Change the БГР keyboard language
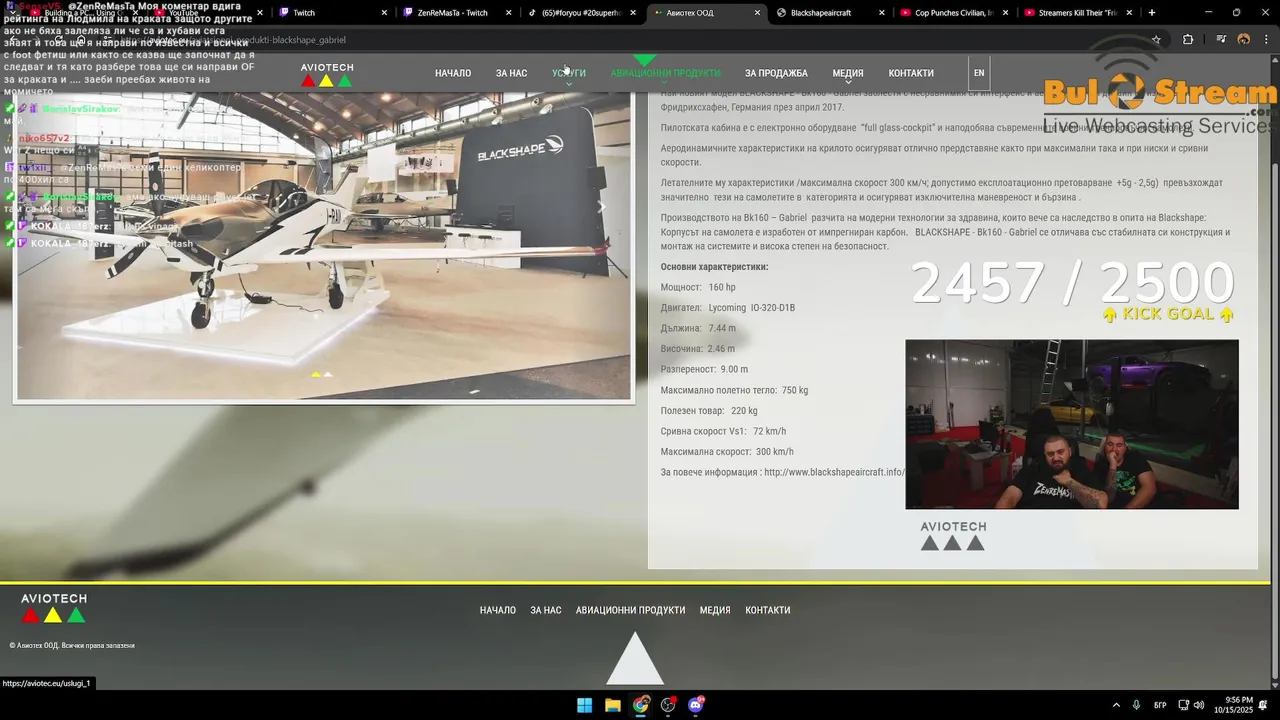Image resolution: width=1280 pixels, height=720 pixels. click(x=1160, y=705)
